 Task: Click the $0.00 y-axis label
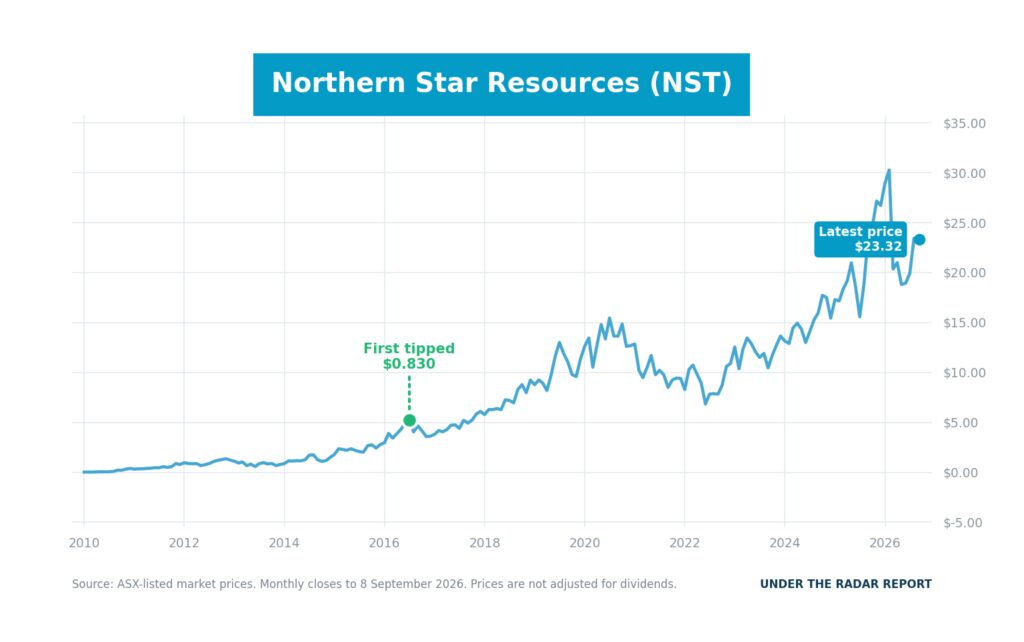click(961, 473)
